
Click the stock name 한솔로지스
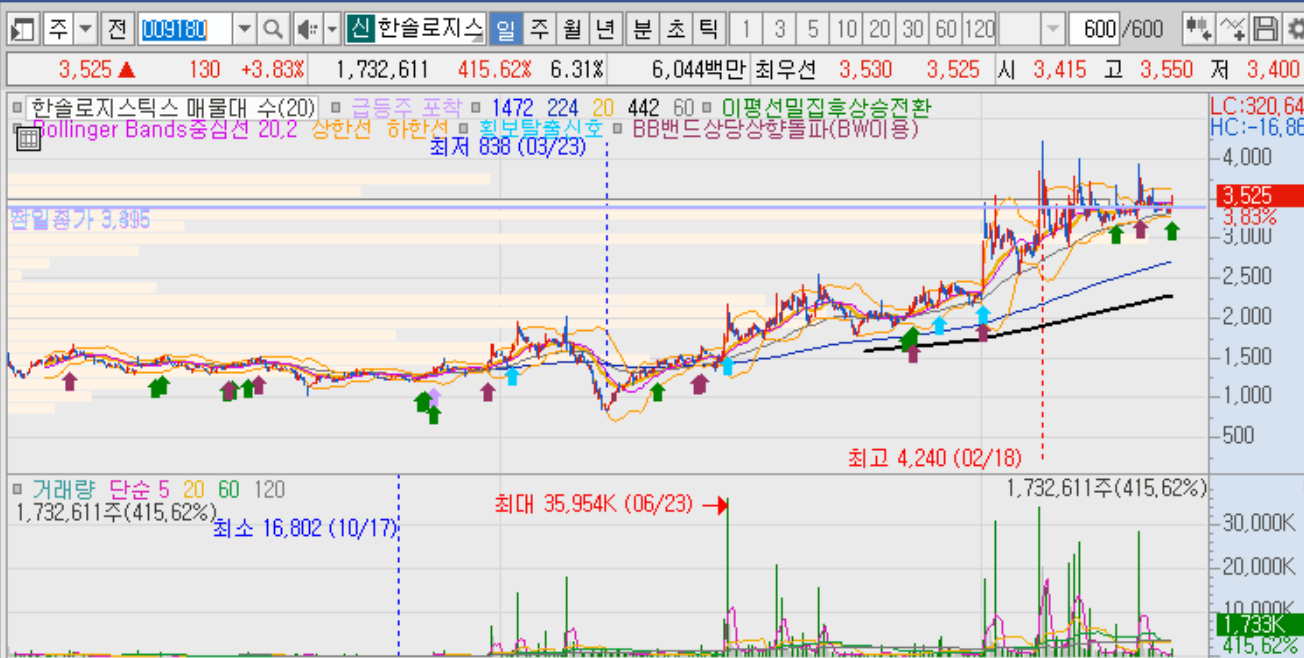pyautogui.click(x=430, y=29)
